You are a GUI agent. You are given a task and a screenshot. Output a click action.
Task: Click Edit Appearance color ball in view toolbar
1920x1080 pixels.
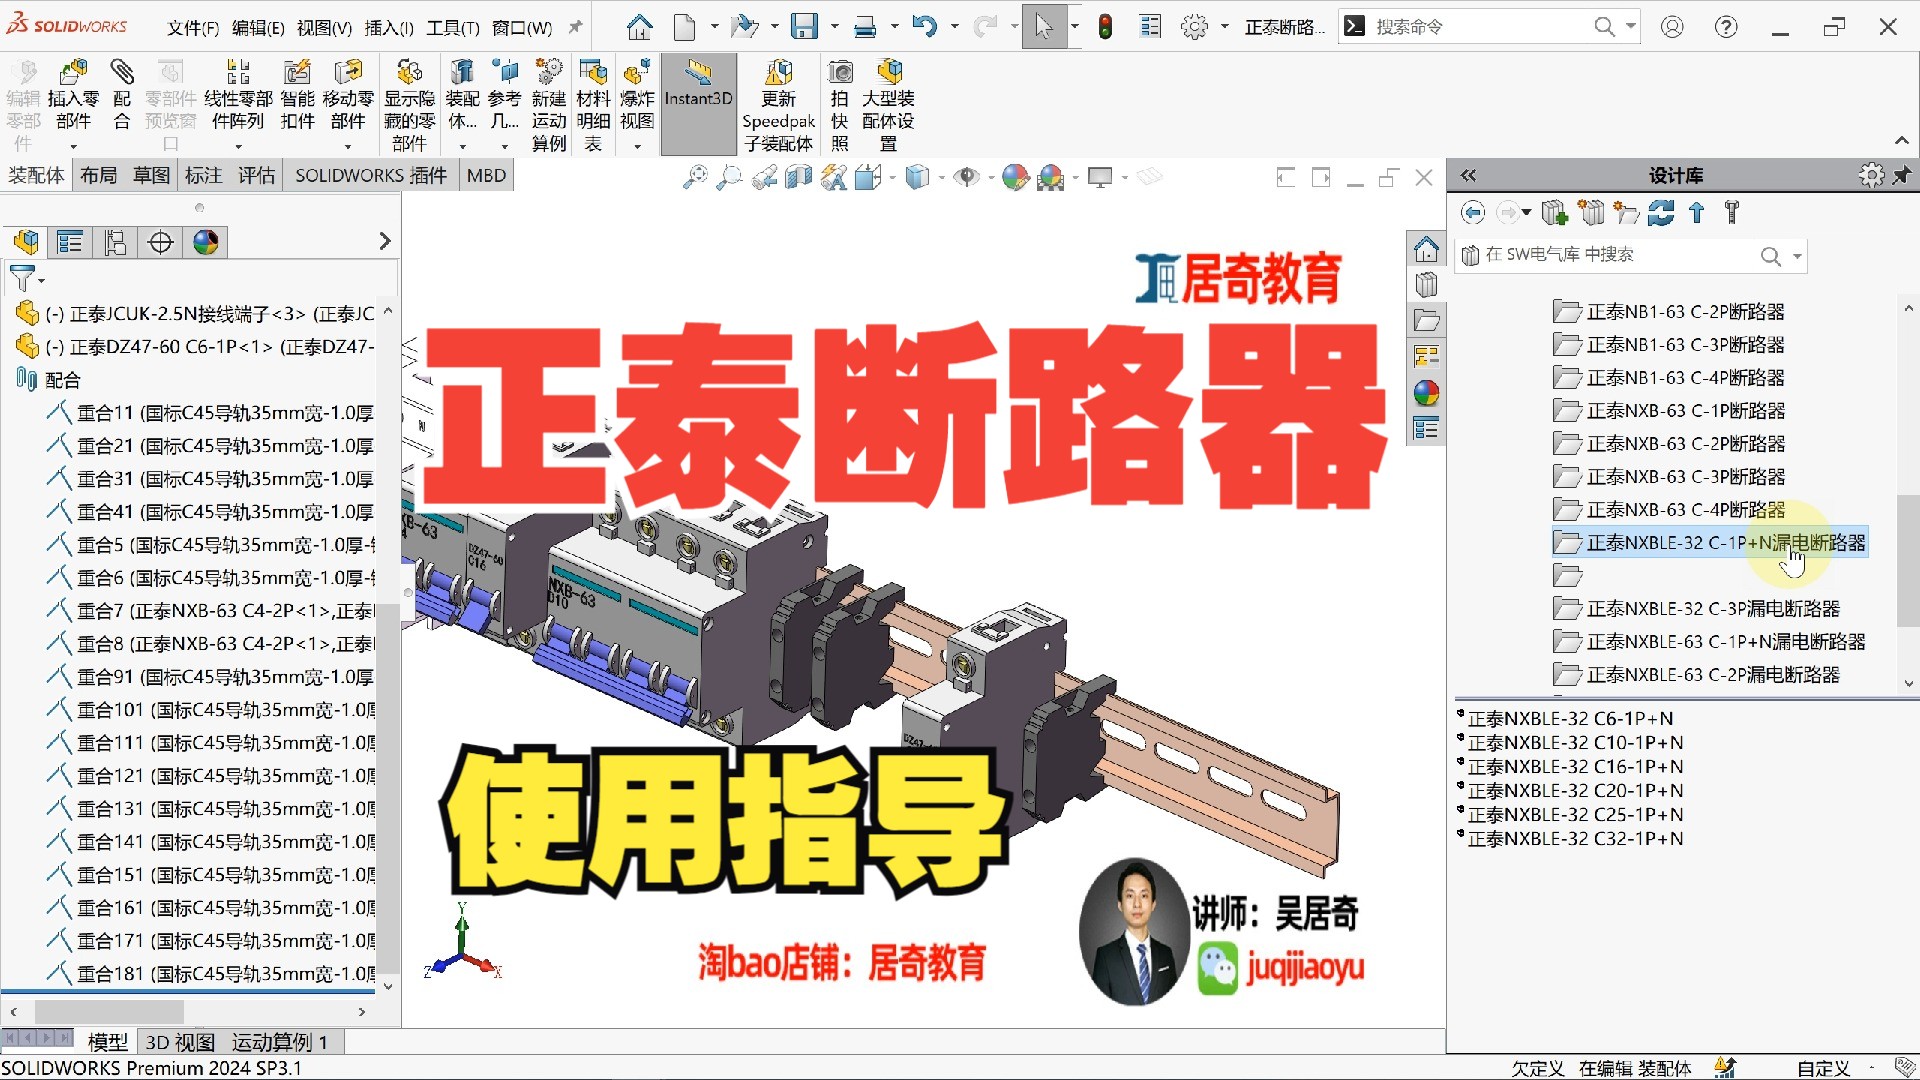[x=1015, y=177]
